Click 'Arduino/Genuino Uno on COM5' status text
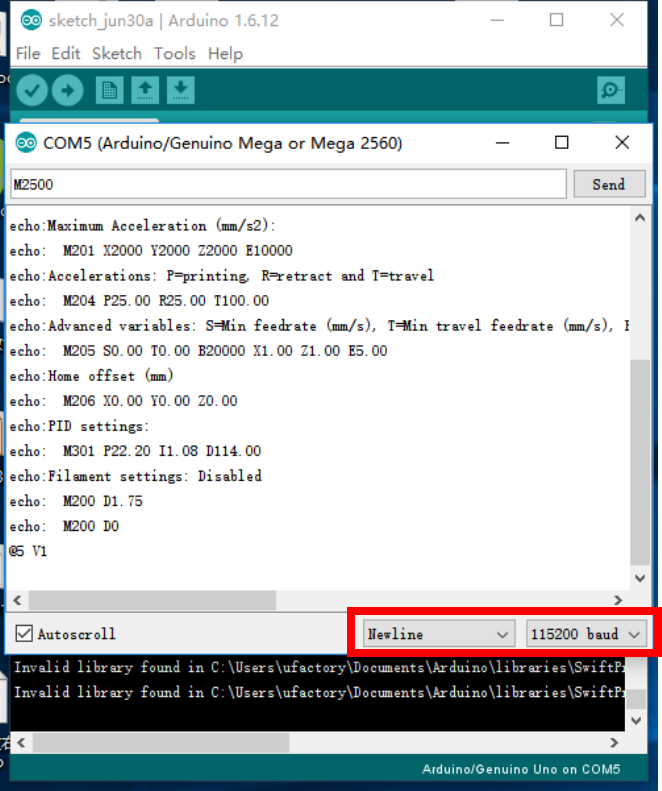 521,769
